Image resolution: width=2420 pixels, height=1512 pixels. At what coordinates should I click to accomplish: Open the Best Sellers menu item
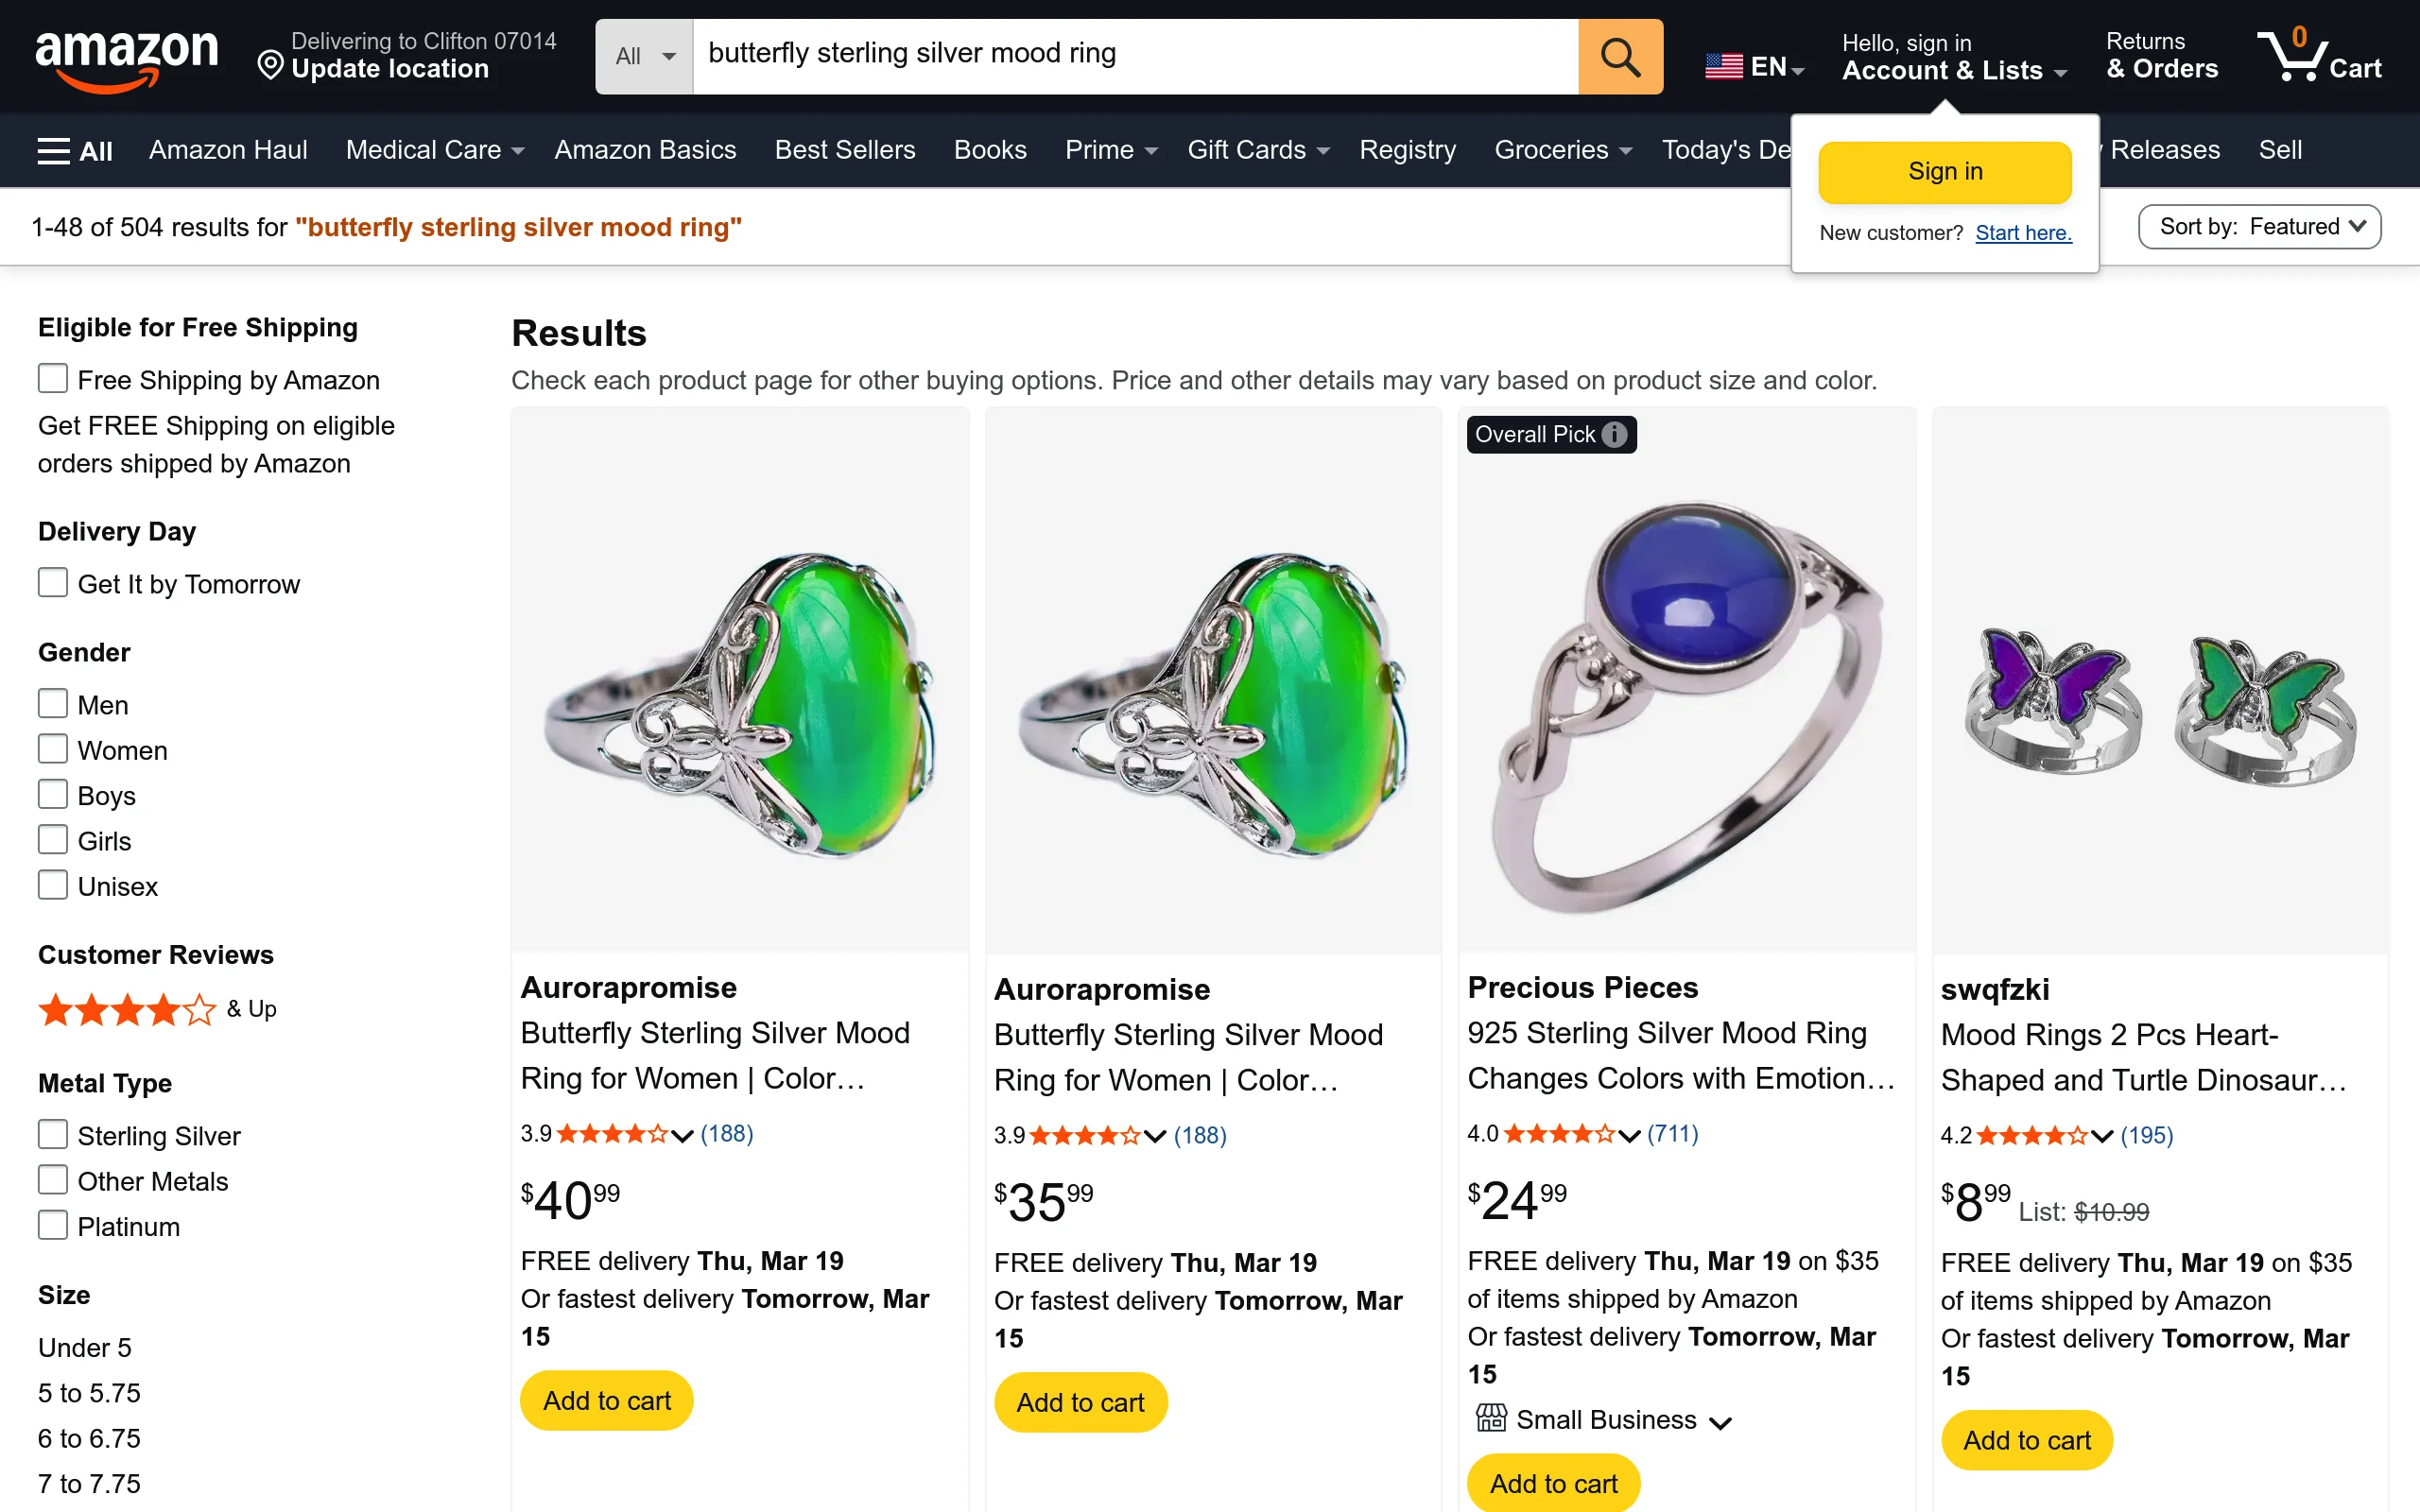(845, 150)
